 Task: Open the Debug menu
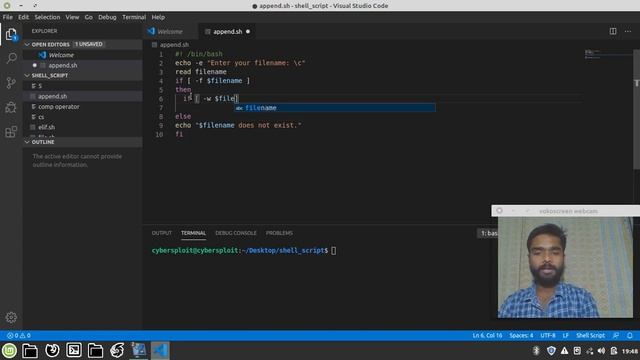pyautogui.click(x=107, y=17)
